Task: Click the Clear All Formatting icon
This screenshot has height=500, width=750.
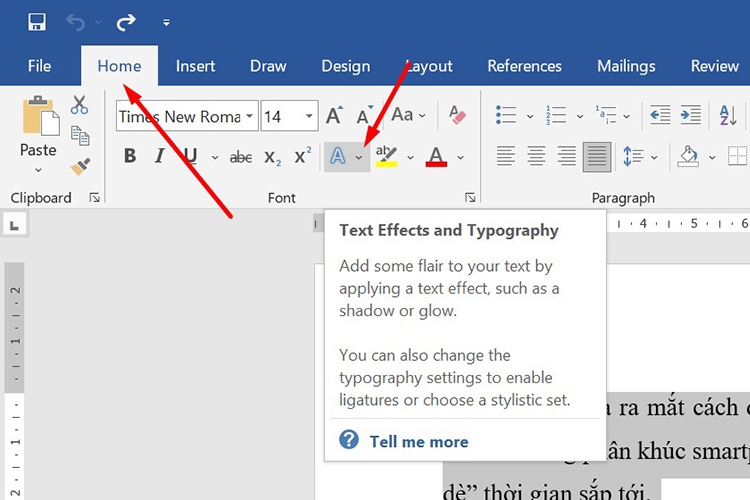Action: pyautogui.click(x=457, y=115)
